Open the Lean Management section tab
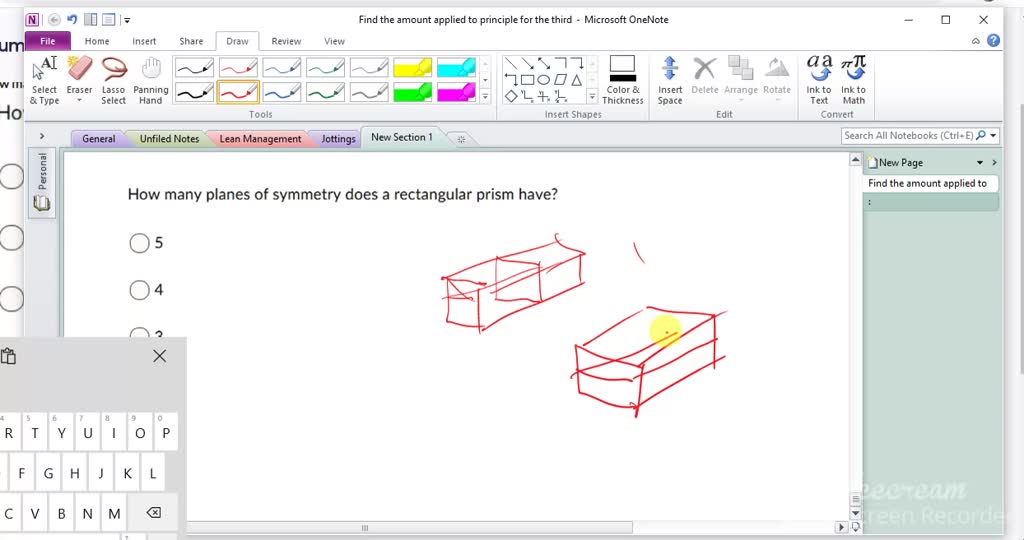Screen dimensions: 1024x540 (x=259, y=139)
